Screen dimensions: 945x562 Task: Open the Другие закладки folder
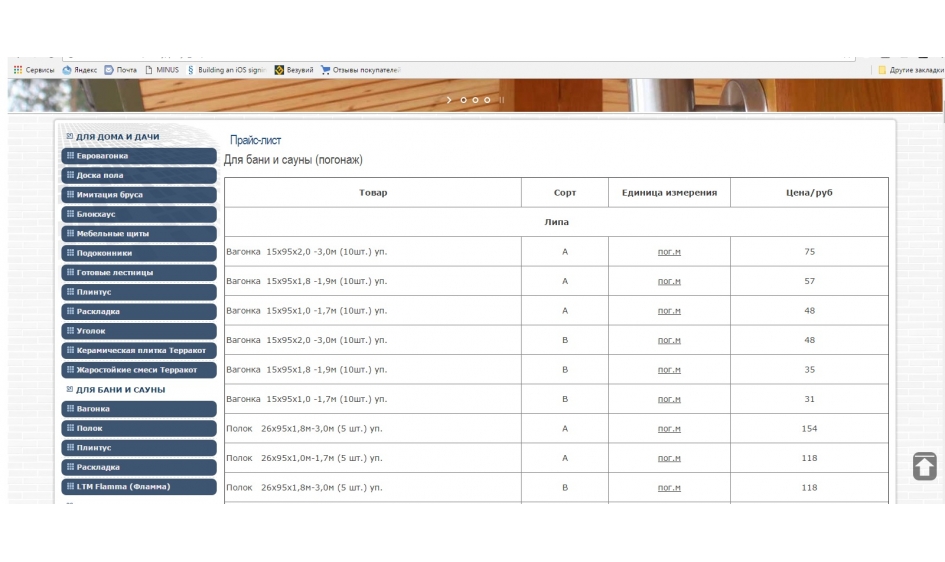pos(911,70)
